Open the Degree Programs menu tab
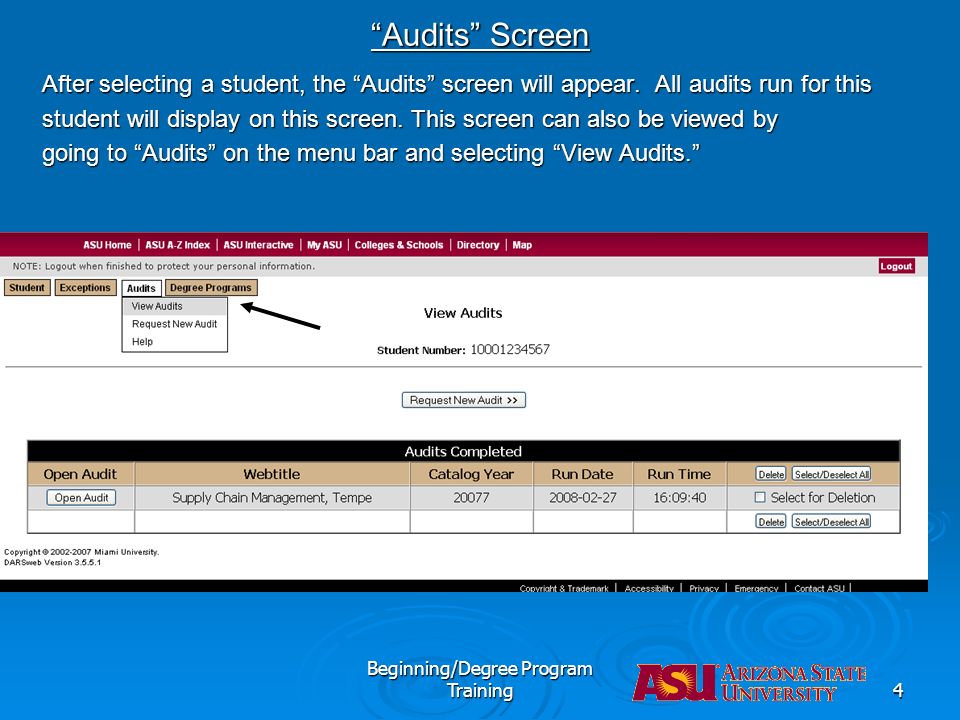960x720 pixels. tap(211, 288)
